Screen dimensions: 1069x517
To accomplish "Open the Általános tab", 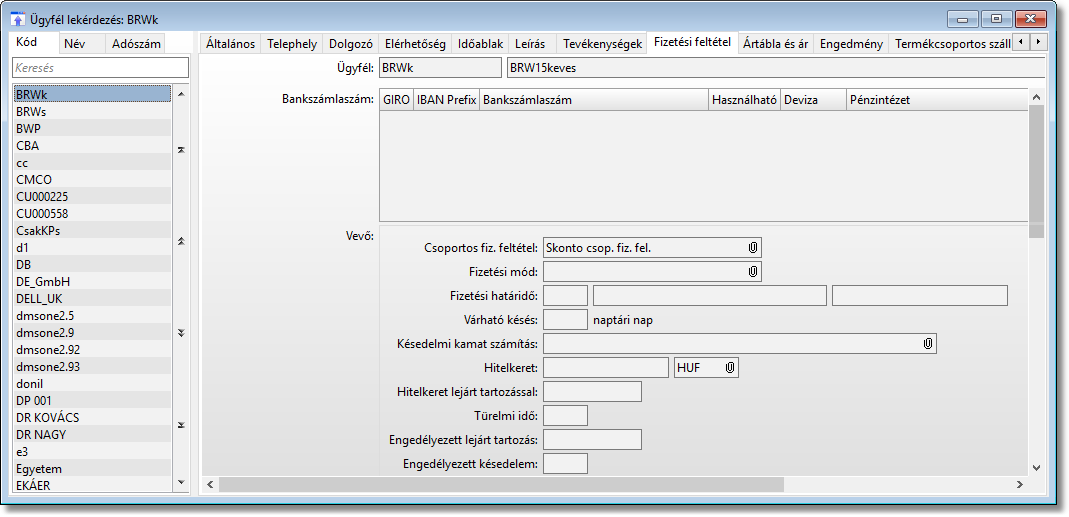I will (230, 44).
